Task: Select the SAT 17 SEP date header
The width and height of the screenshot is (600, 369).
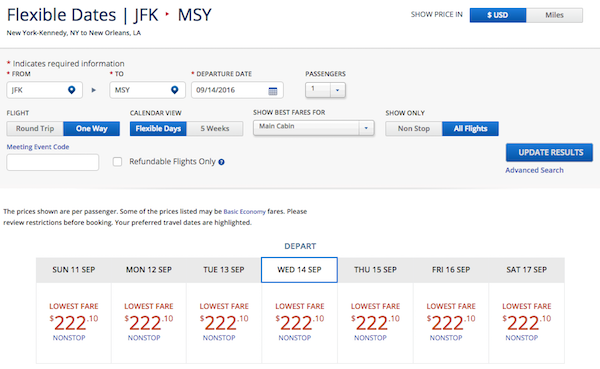Action: tap(527, 270)
